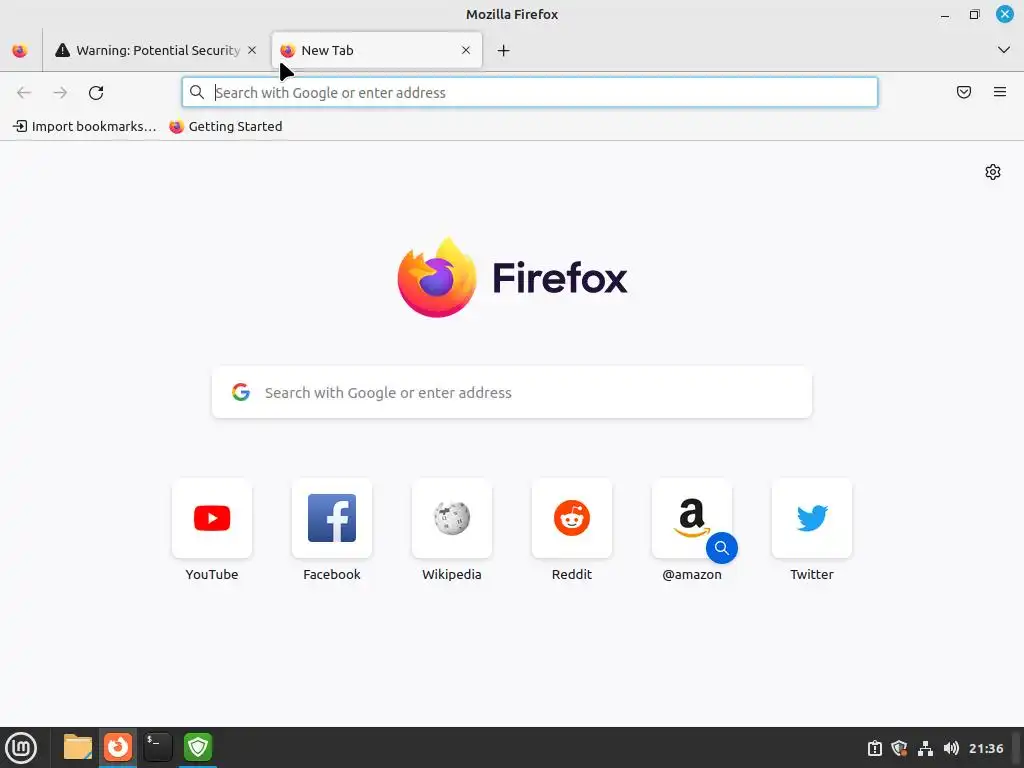
Task: Open the Firefox application hamburger menu
Action: point(1000,92)
